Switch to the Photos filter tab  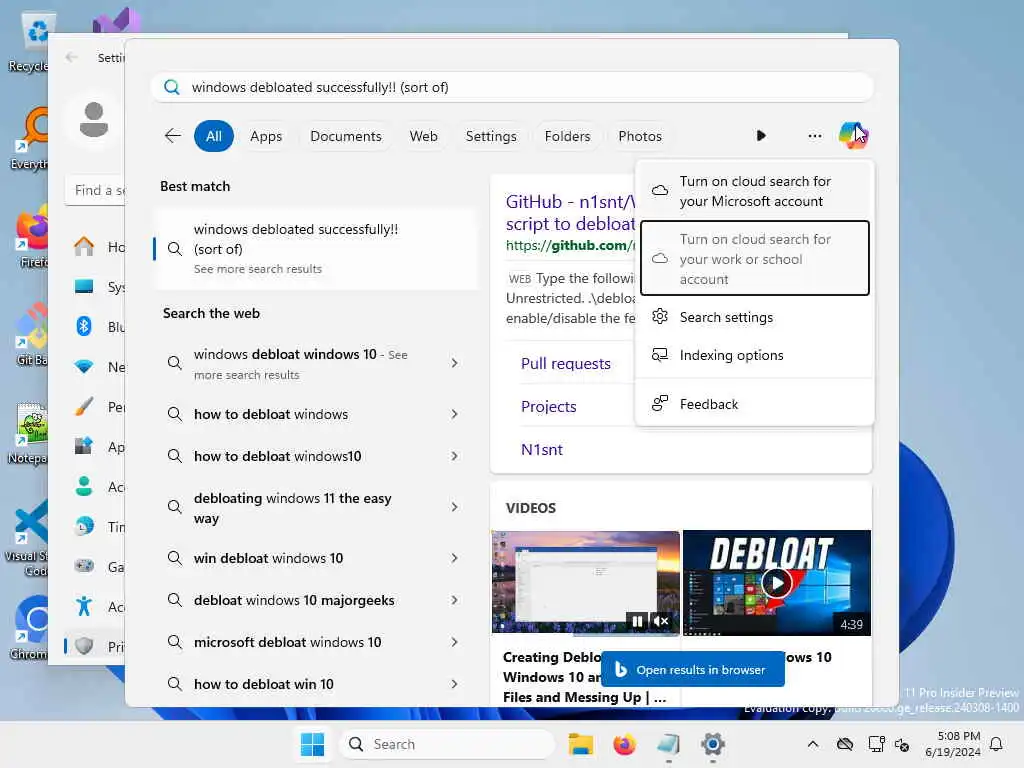[x=640, y=136]
